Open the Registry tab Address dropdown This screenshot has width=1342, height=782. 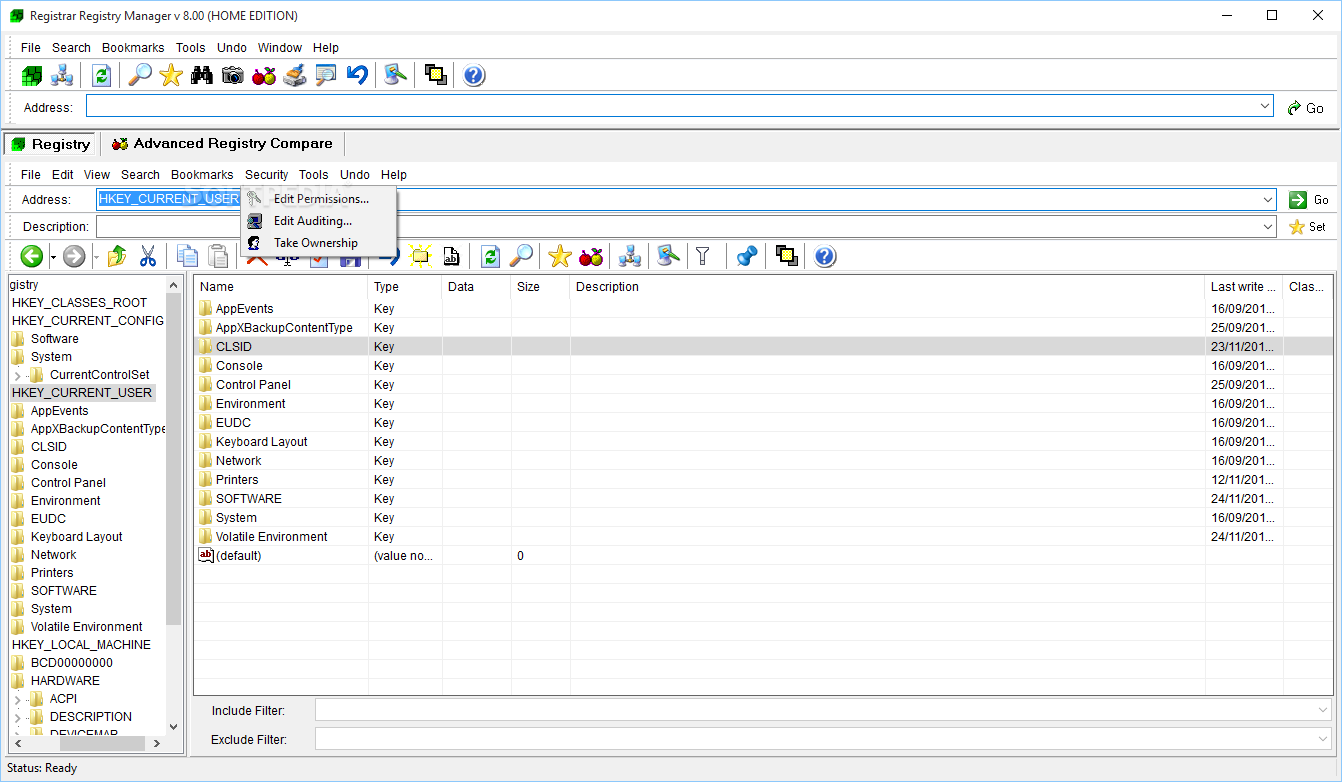pyautogui.click(x=1268, y=199)
